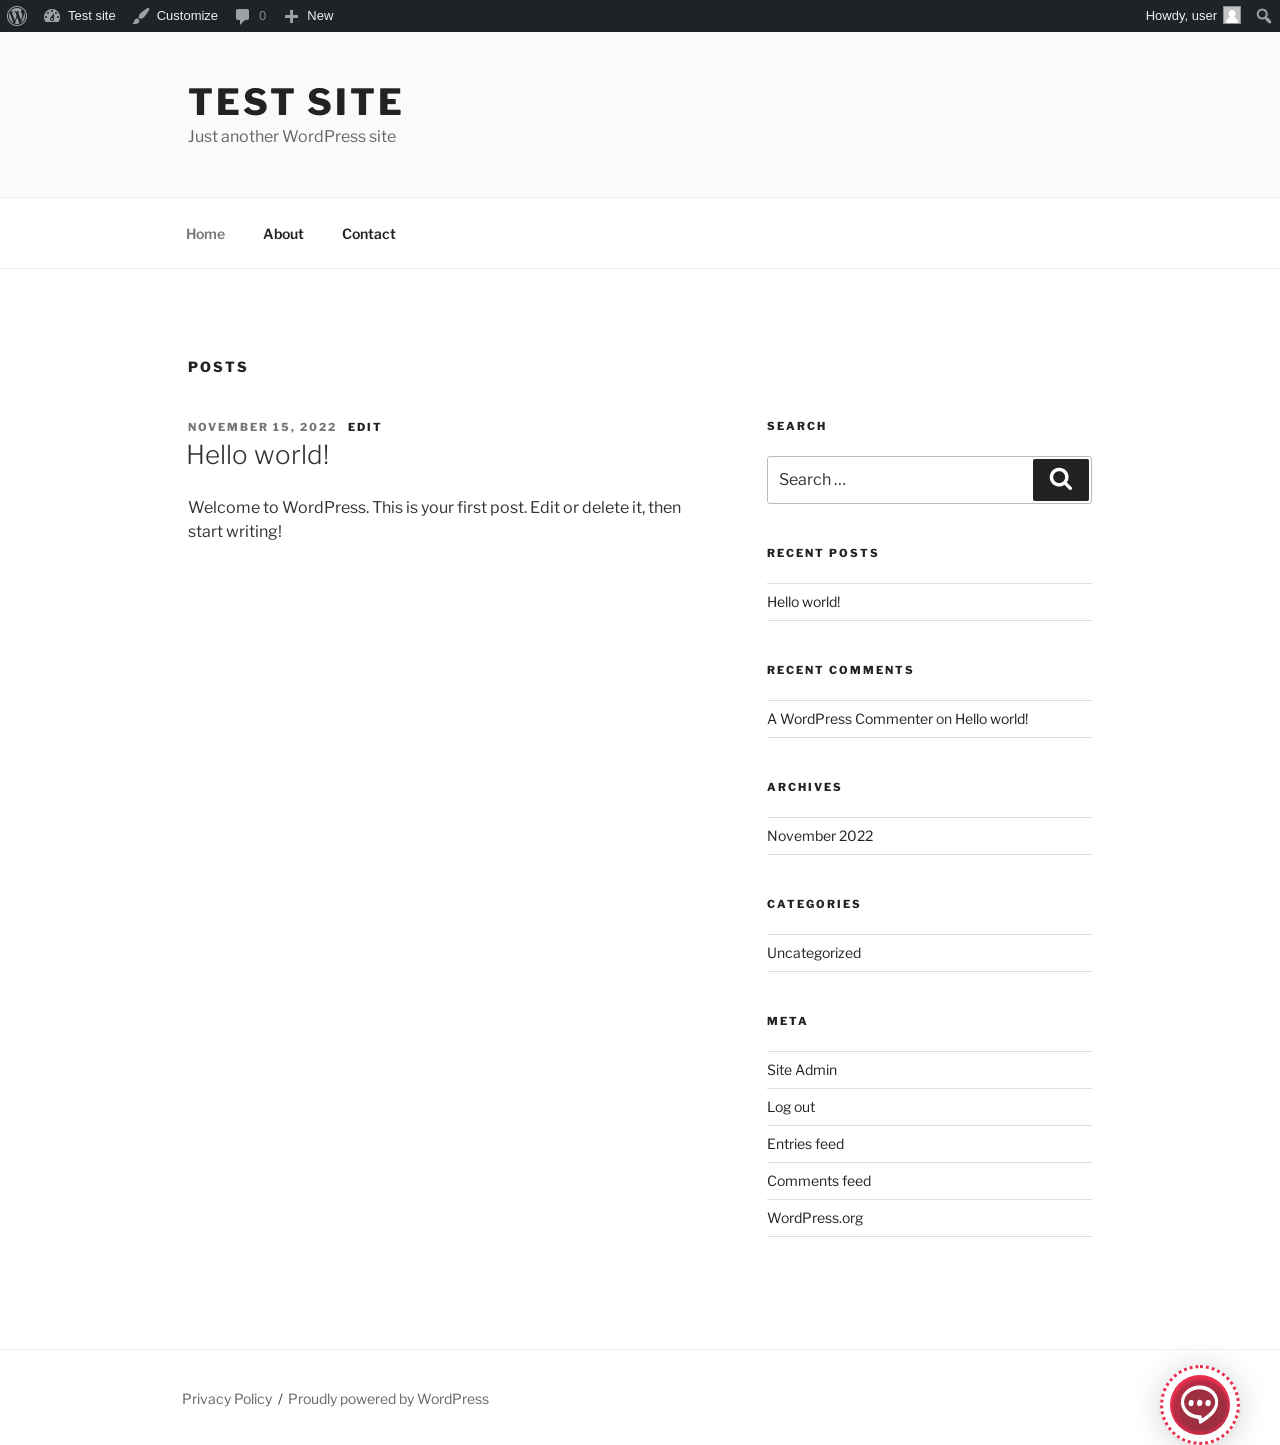Go to the Home menu item
This screenshot has width=1280, height=1445.
pos(205,234)
